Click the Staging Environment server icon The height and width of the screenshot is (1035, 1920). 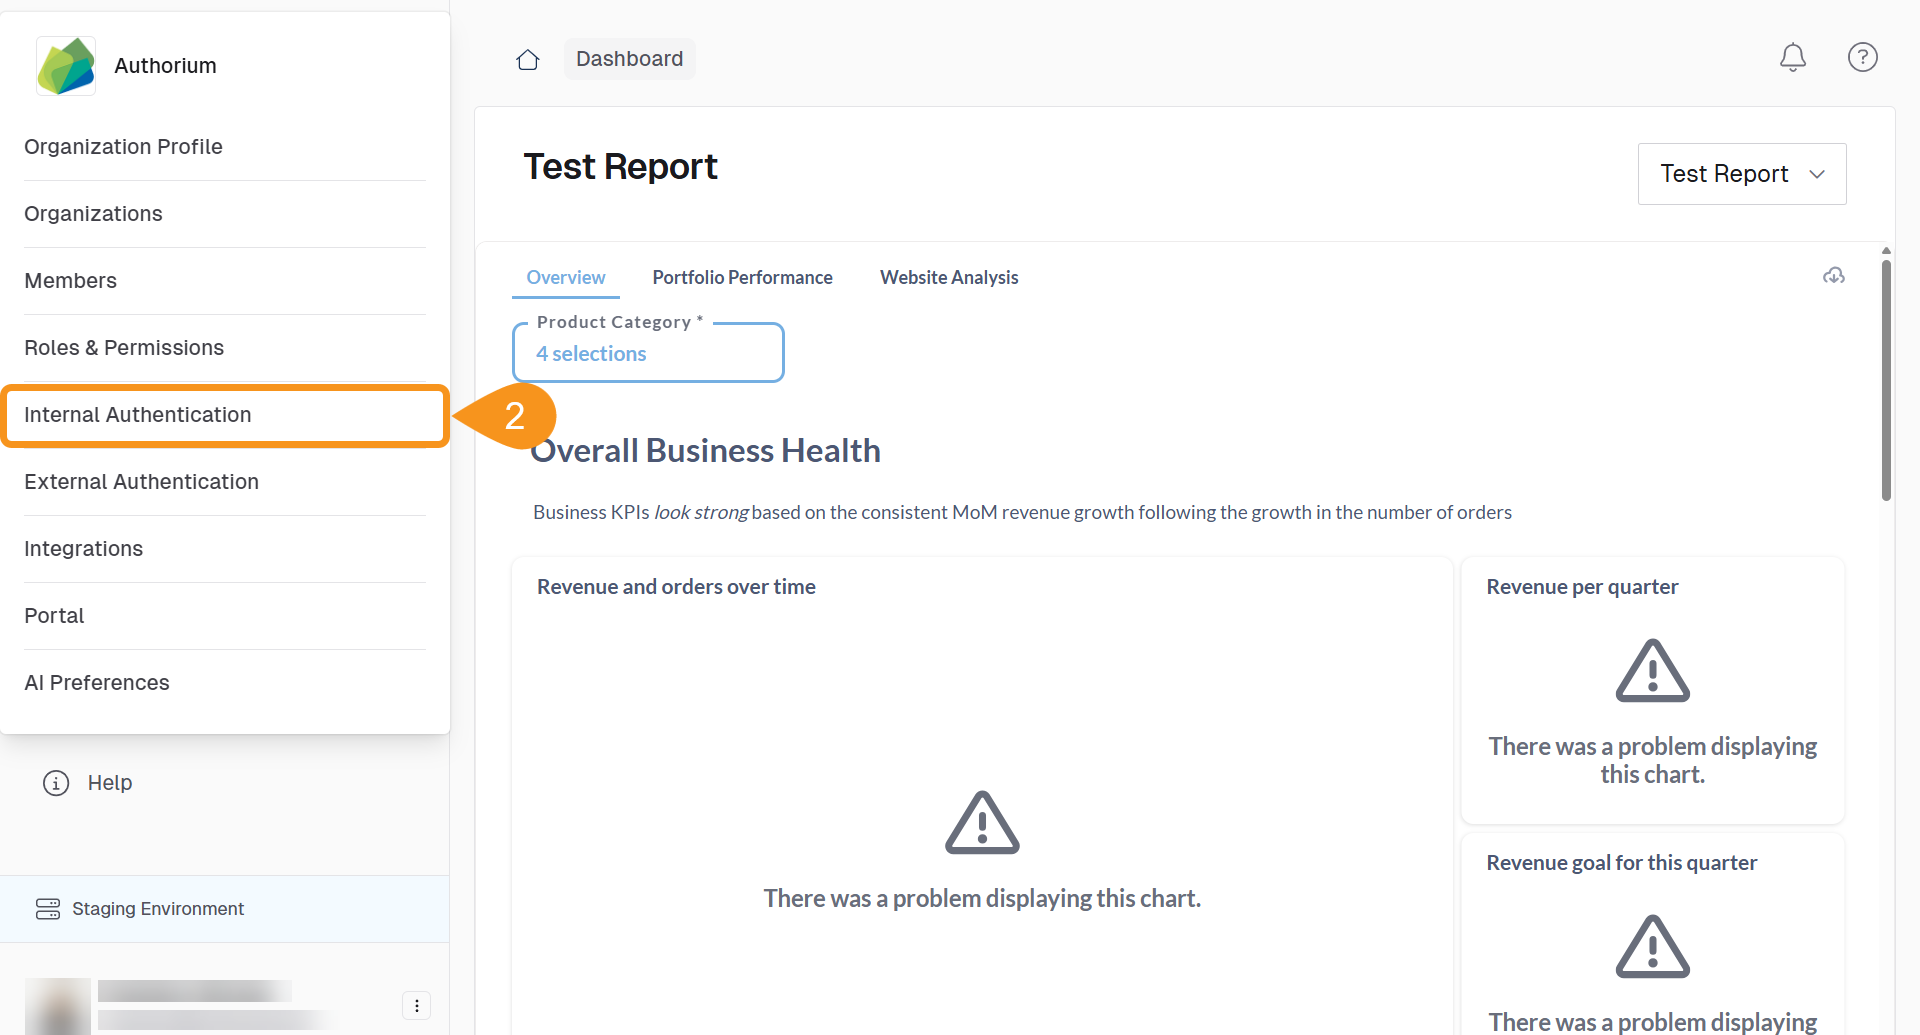pos(47,908)
